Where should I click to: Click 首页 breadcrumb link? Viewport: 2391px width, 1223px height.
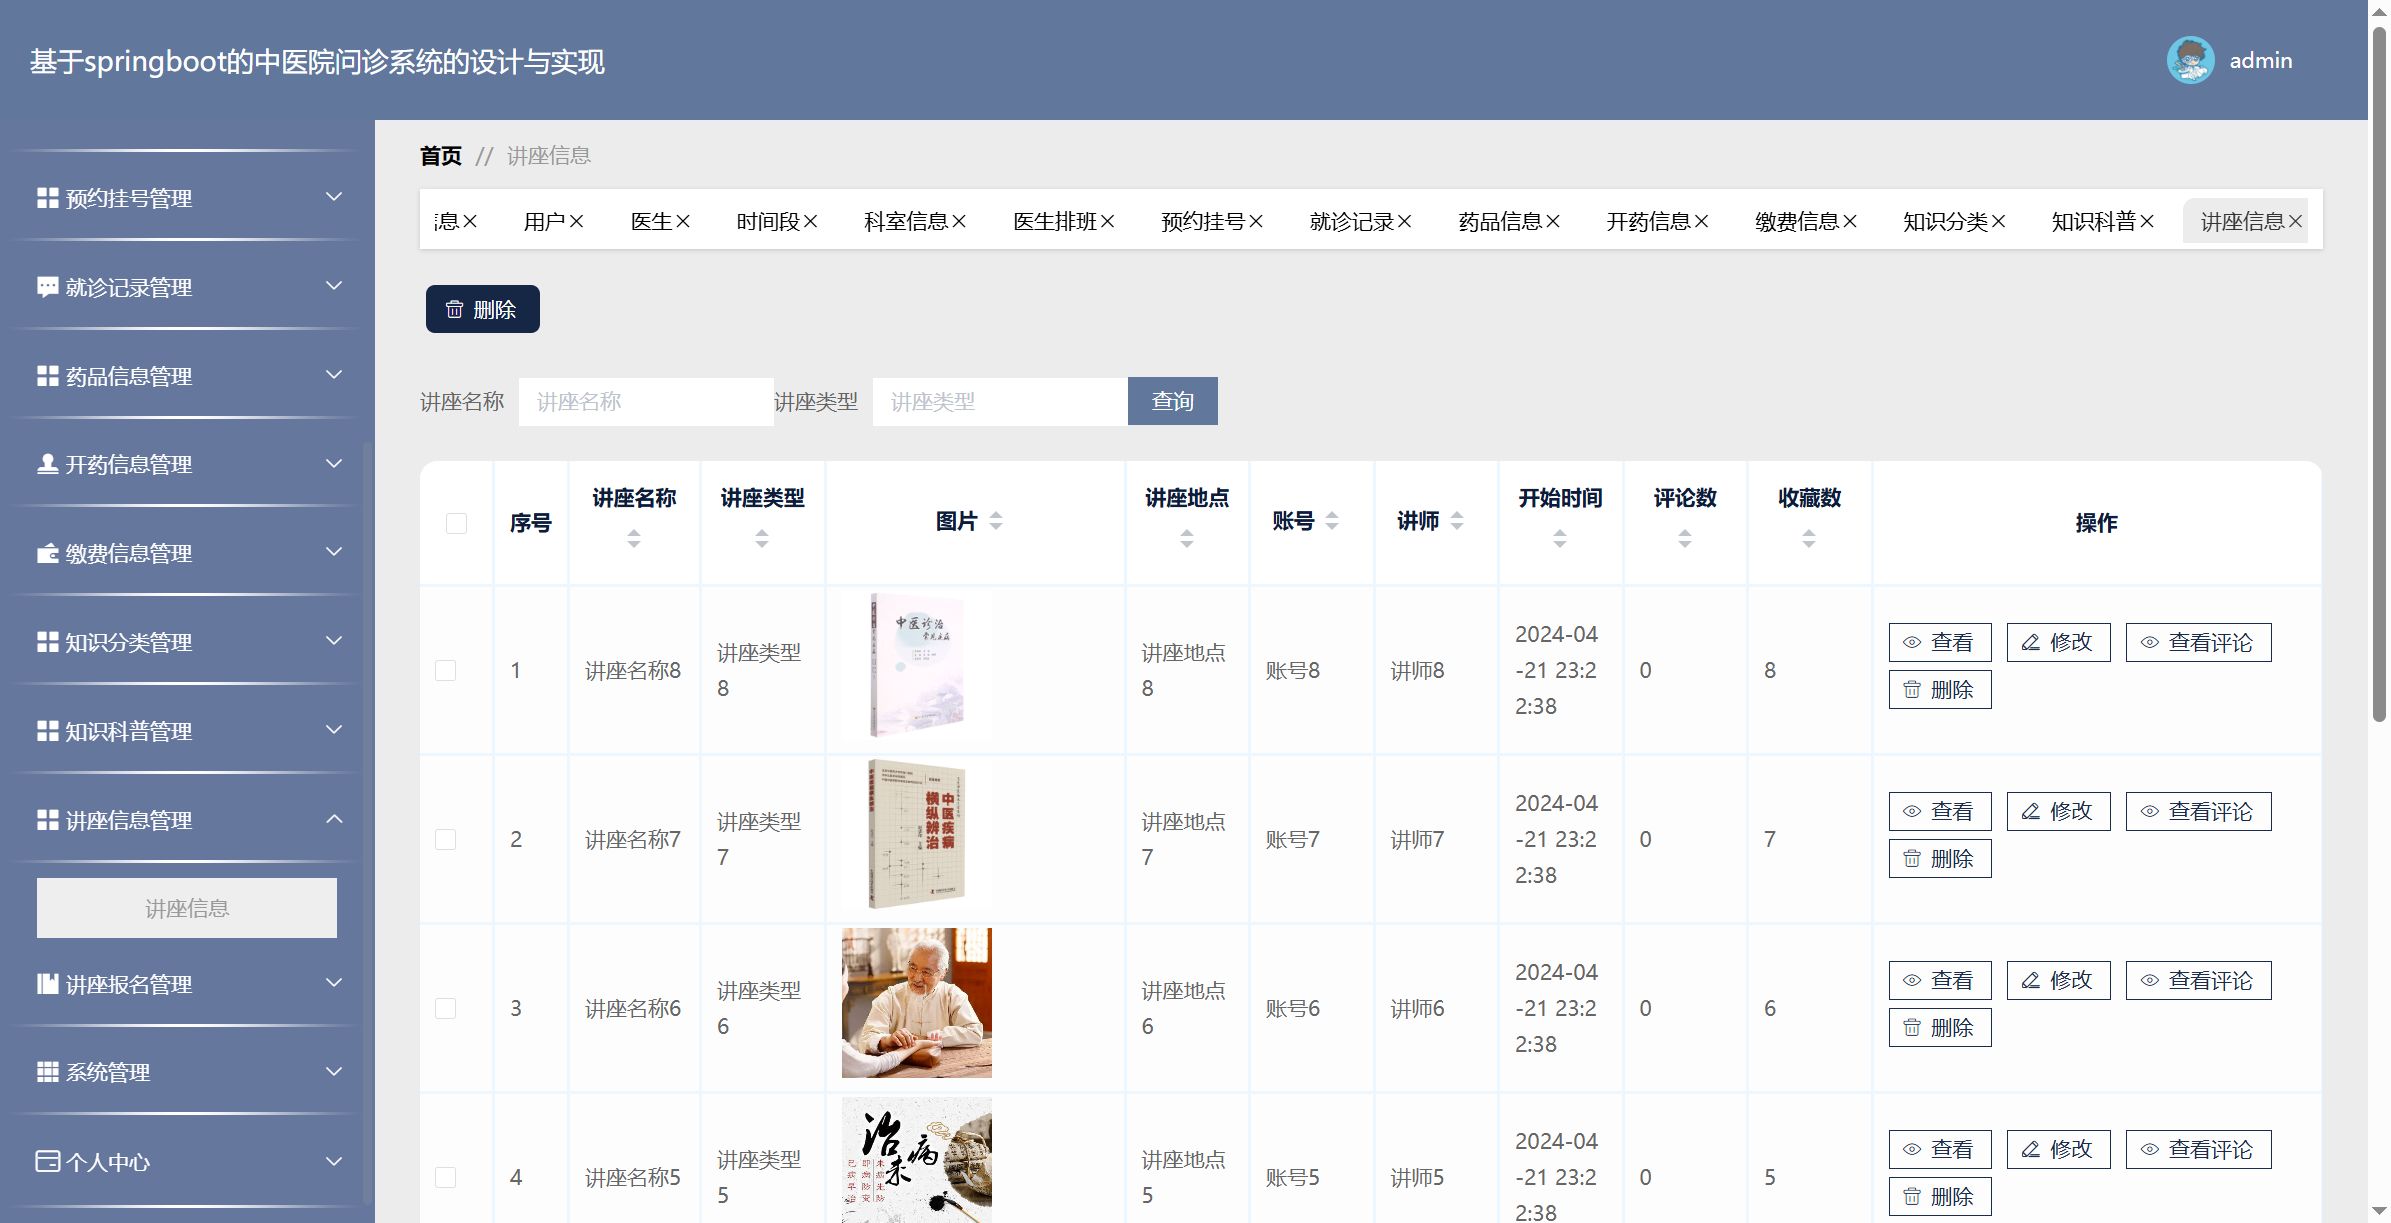coord(441,156)
